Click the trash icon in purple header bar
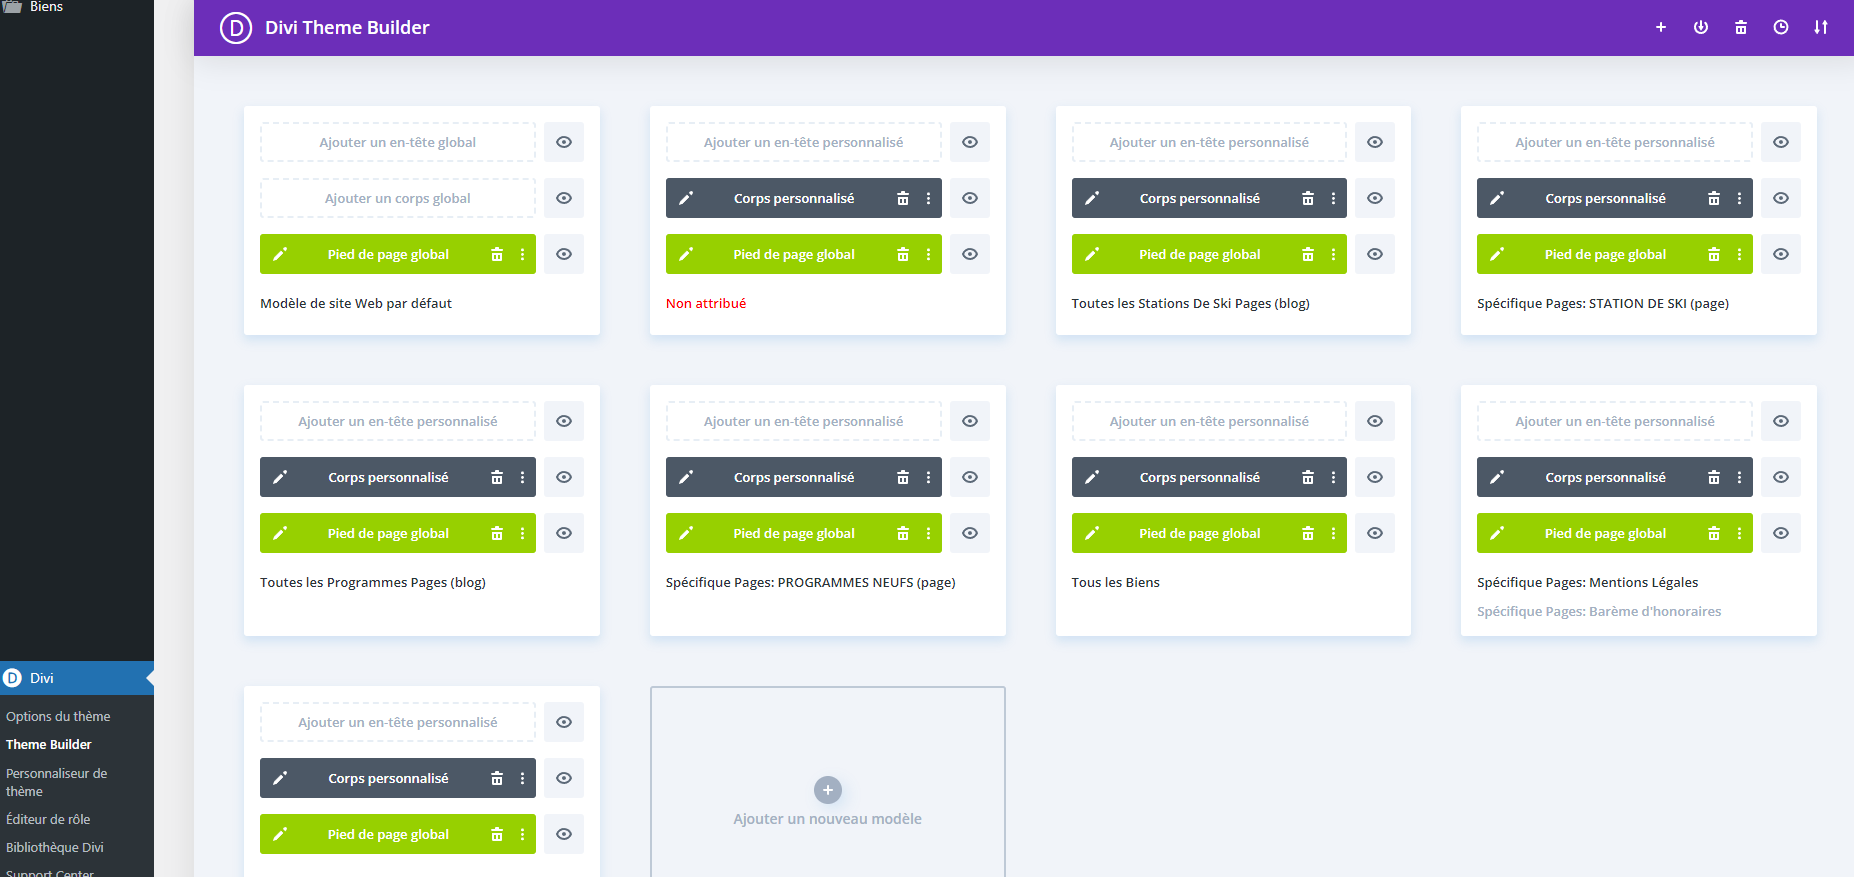 tap(1741, 27)
